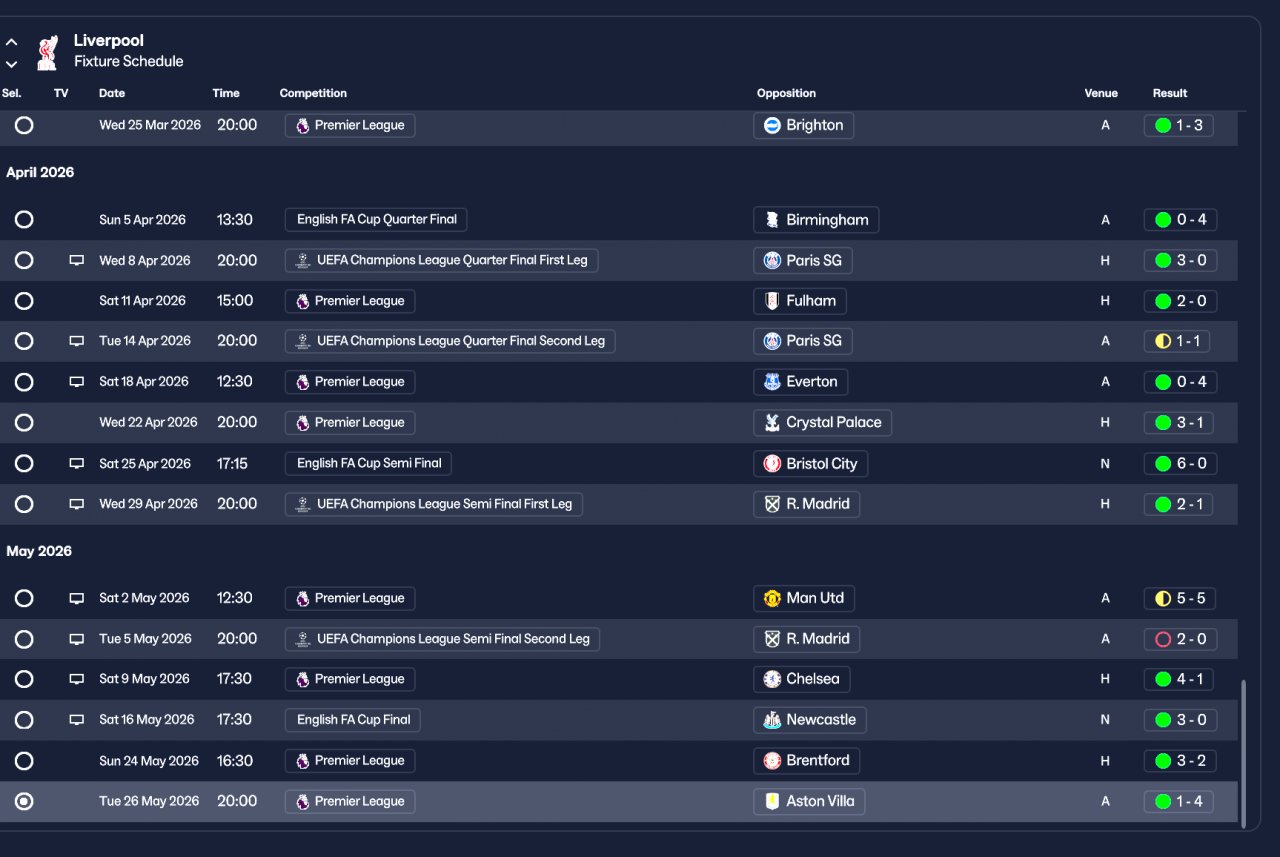View the 1 - 3 result against Brighton
Image resolution: width=1280 pixels, height=857 pixels.
point(1179,126)
